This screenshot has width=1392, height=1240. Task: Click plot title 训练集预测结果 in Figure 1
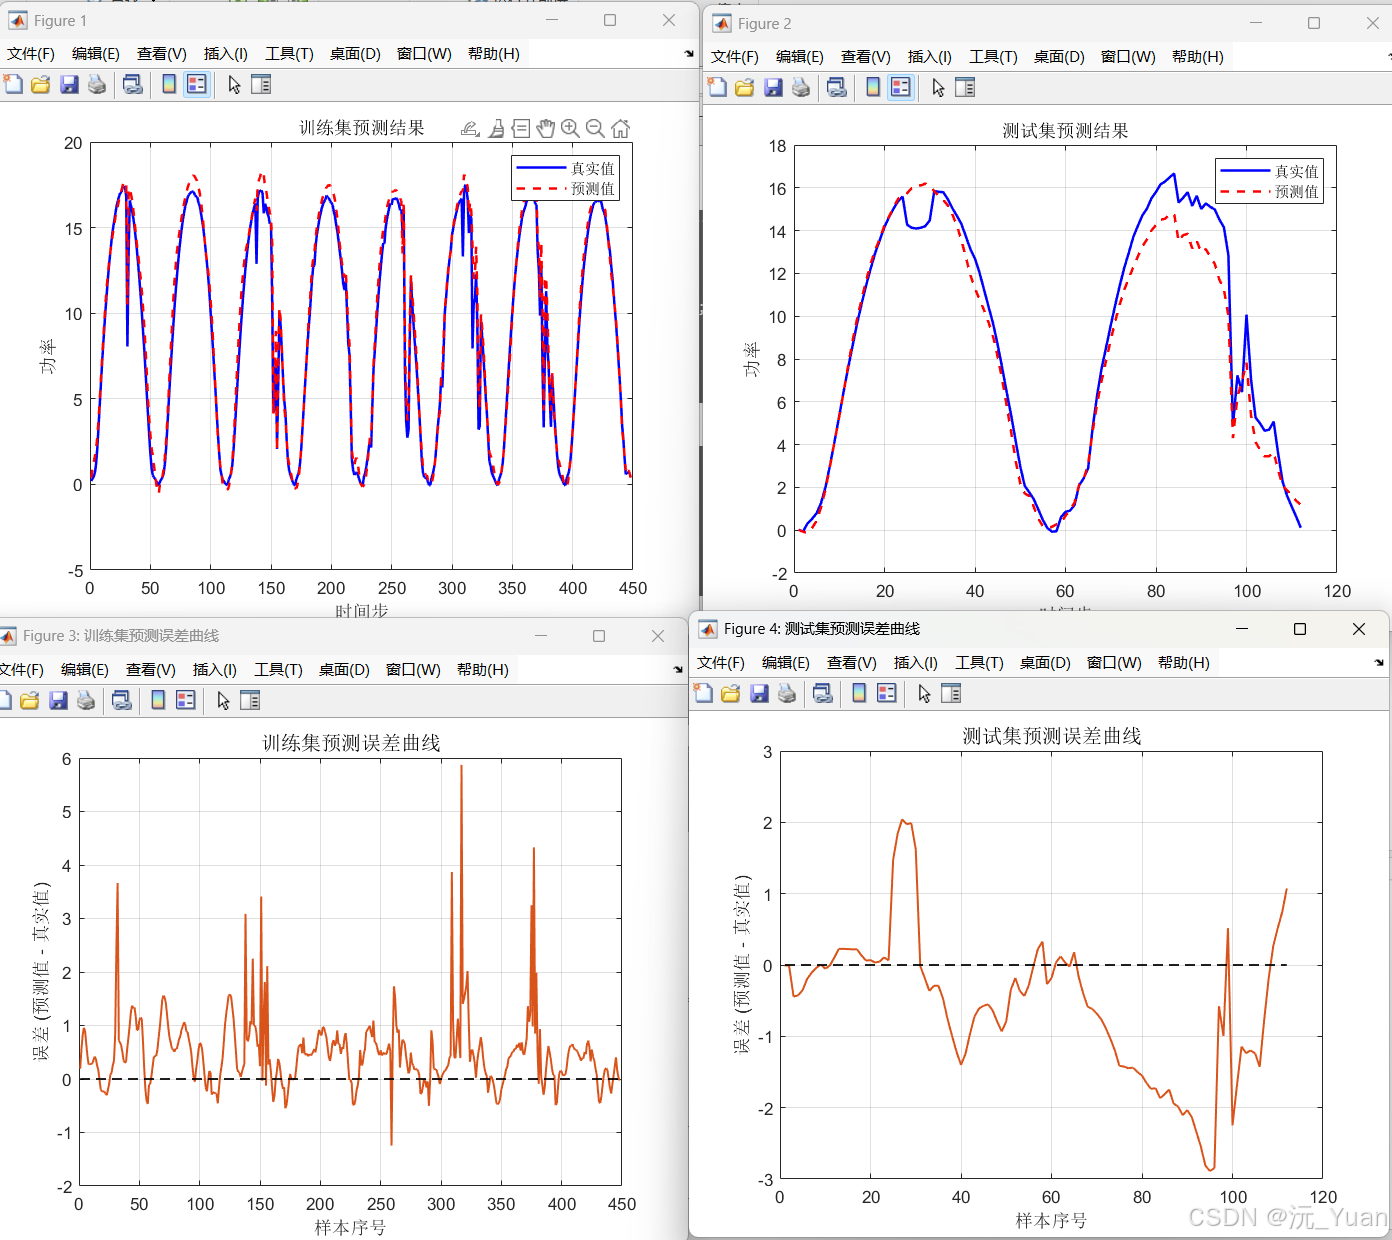pos(362,128)
